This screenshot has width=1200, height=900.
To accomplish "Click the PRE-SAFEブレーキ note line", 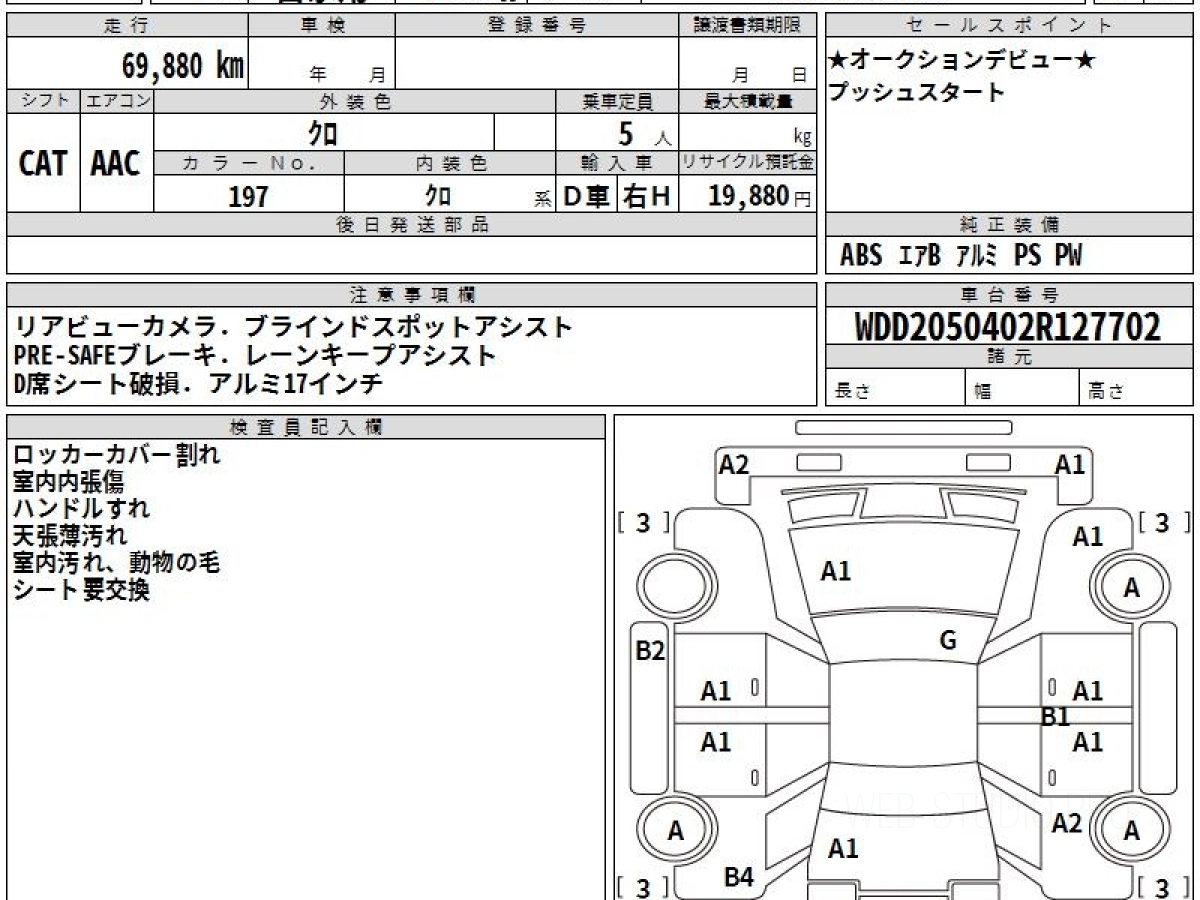I will (x=255, y=355).
